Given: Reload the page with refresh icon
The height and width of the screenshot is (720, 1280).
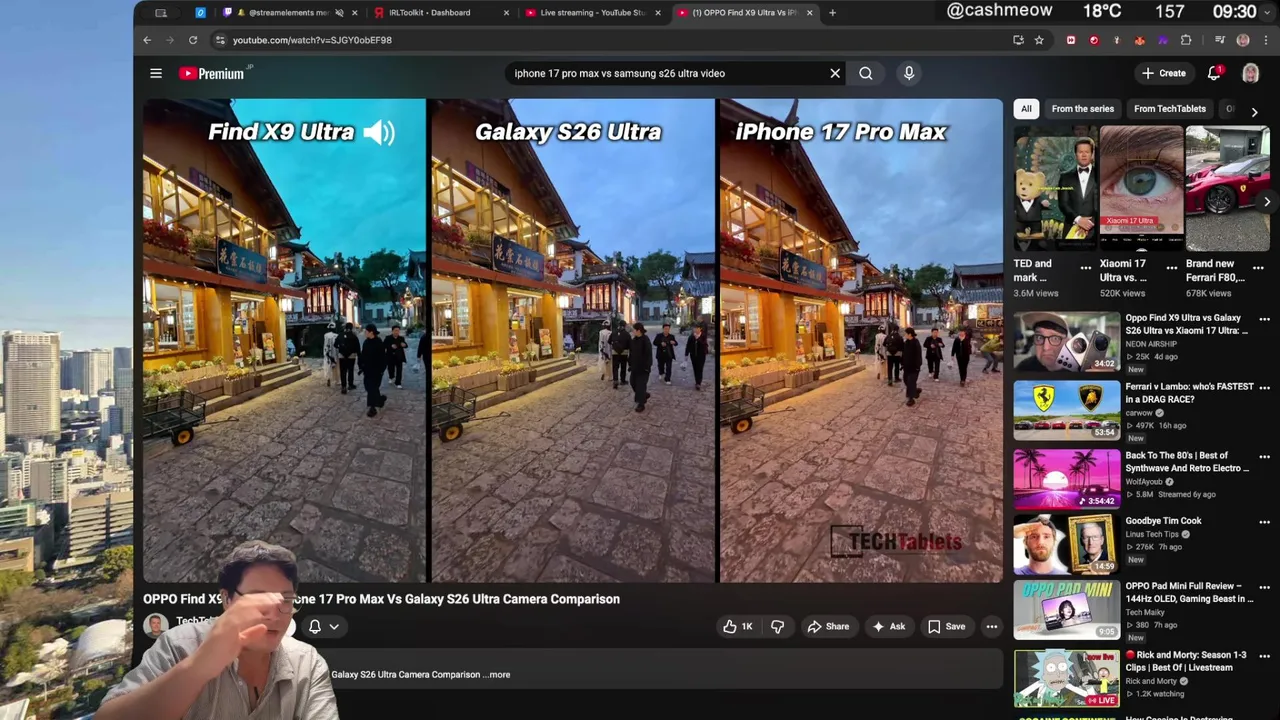Looking at the screenshot, I should click(x=193, y=40).
